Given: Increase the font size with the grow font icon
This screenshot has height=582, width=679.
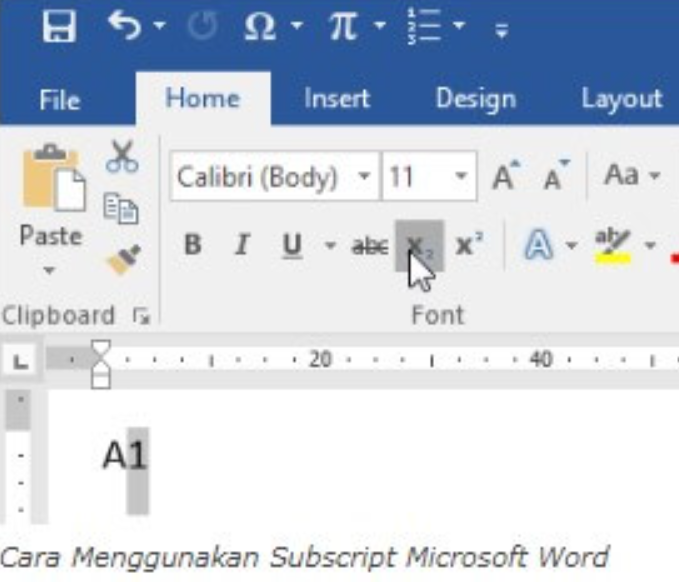Looking at the screenshot, I should [x=506, y=176].
